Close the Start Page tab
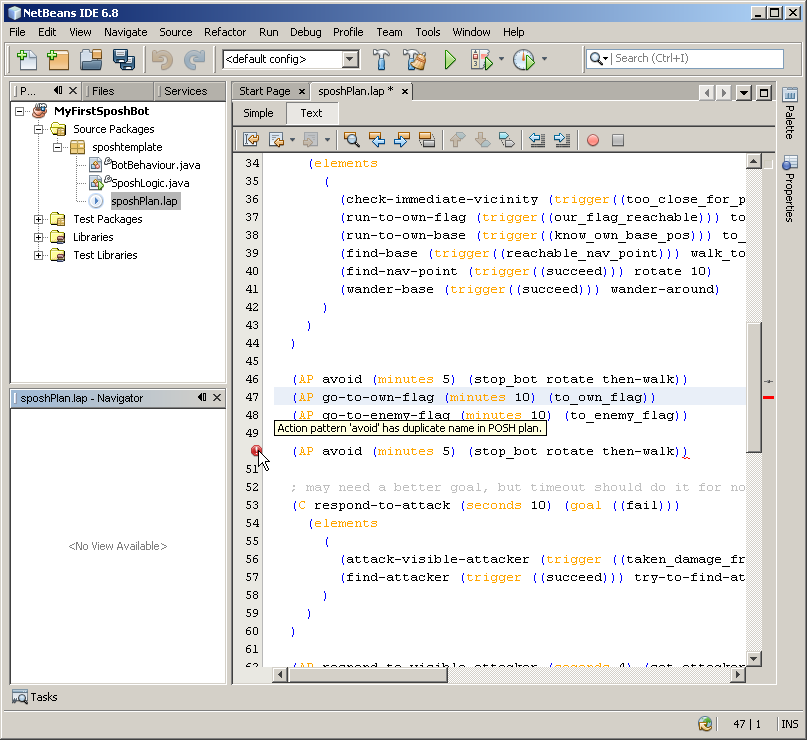Viewport: 807px width, 740px height. pos(302,92)
